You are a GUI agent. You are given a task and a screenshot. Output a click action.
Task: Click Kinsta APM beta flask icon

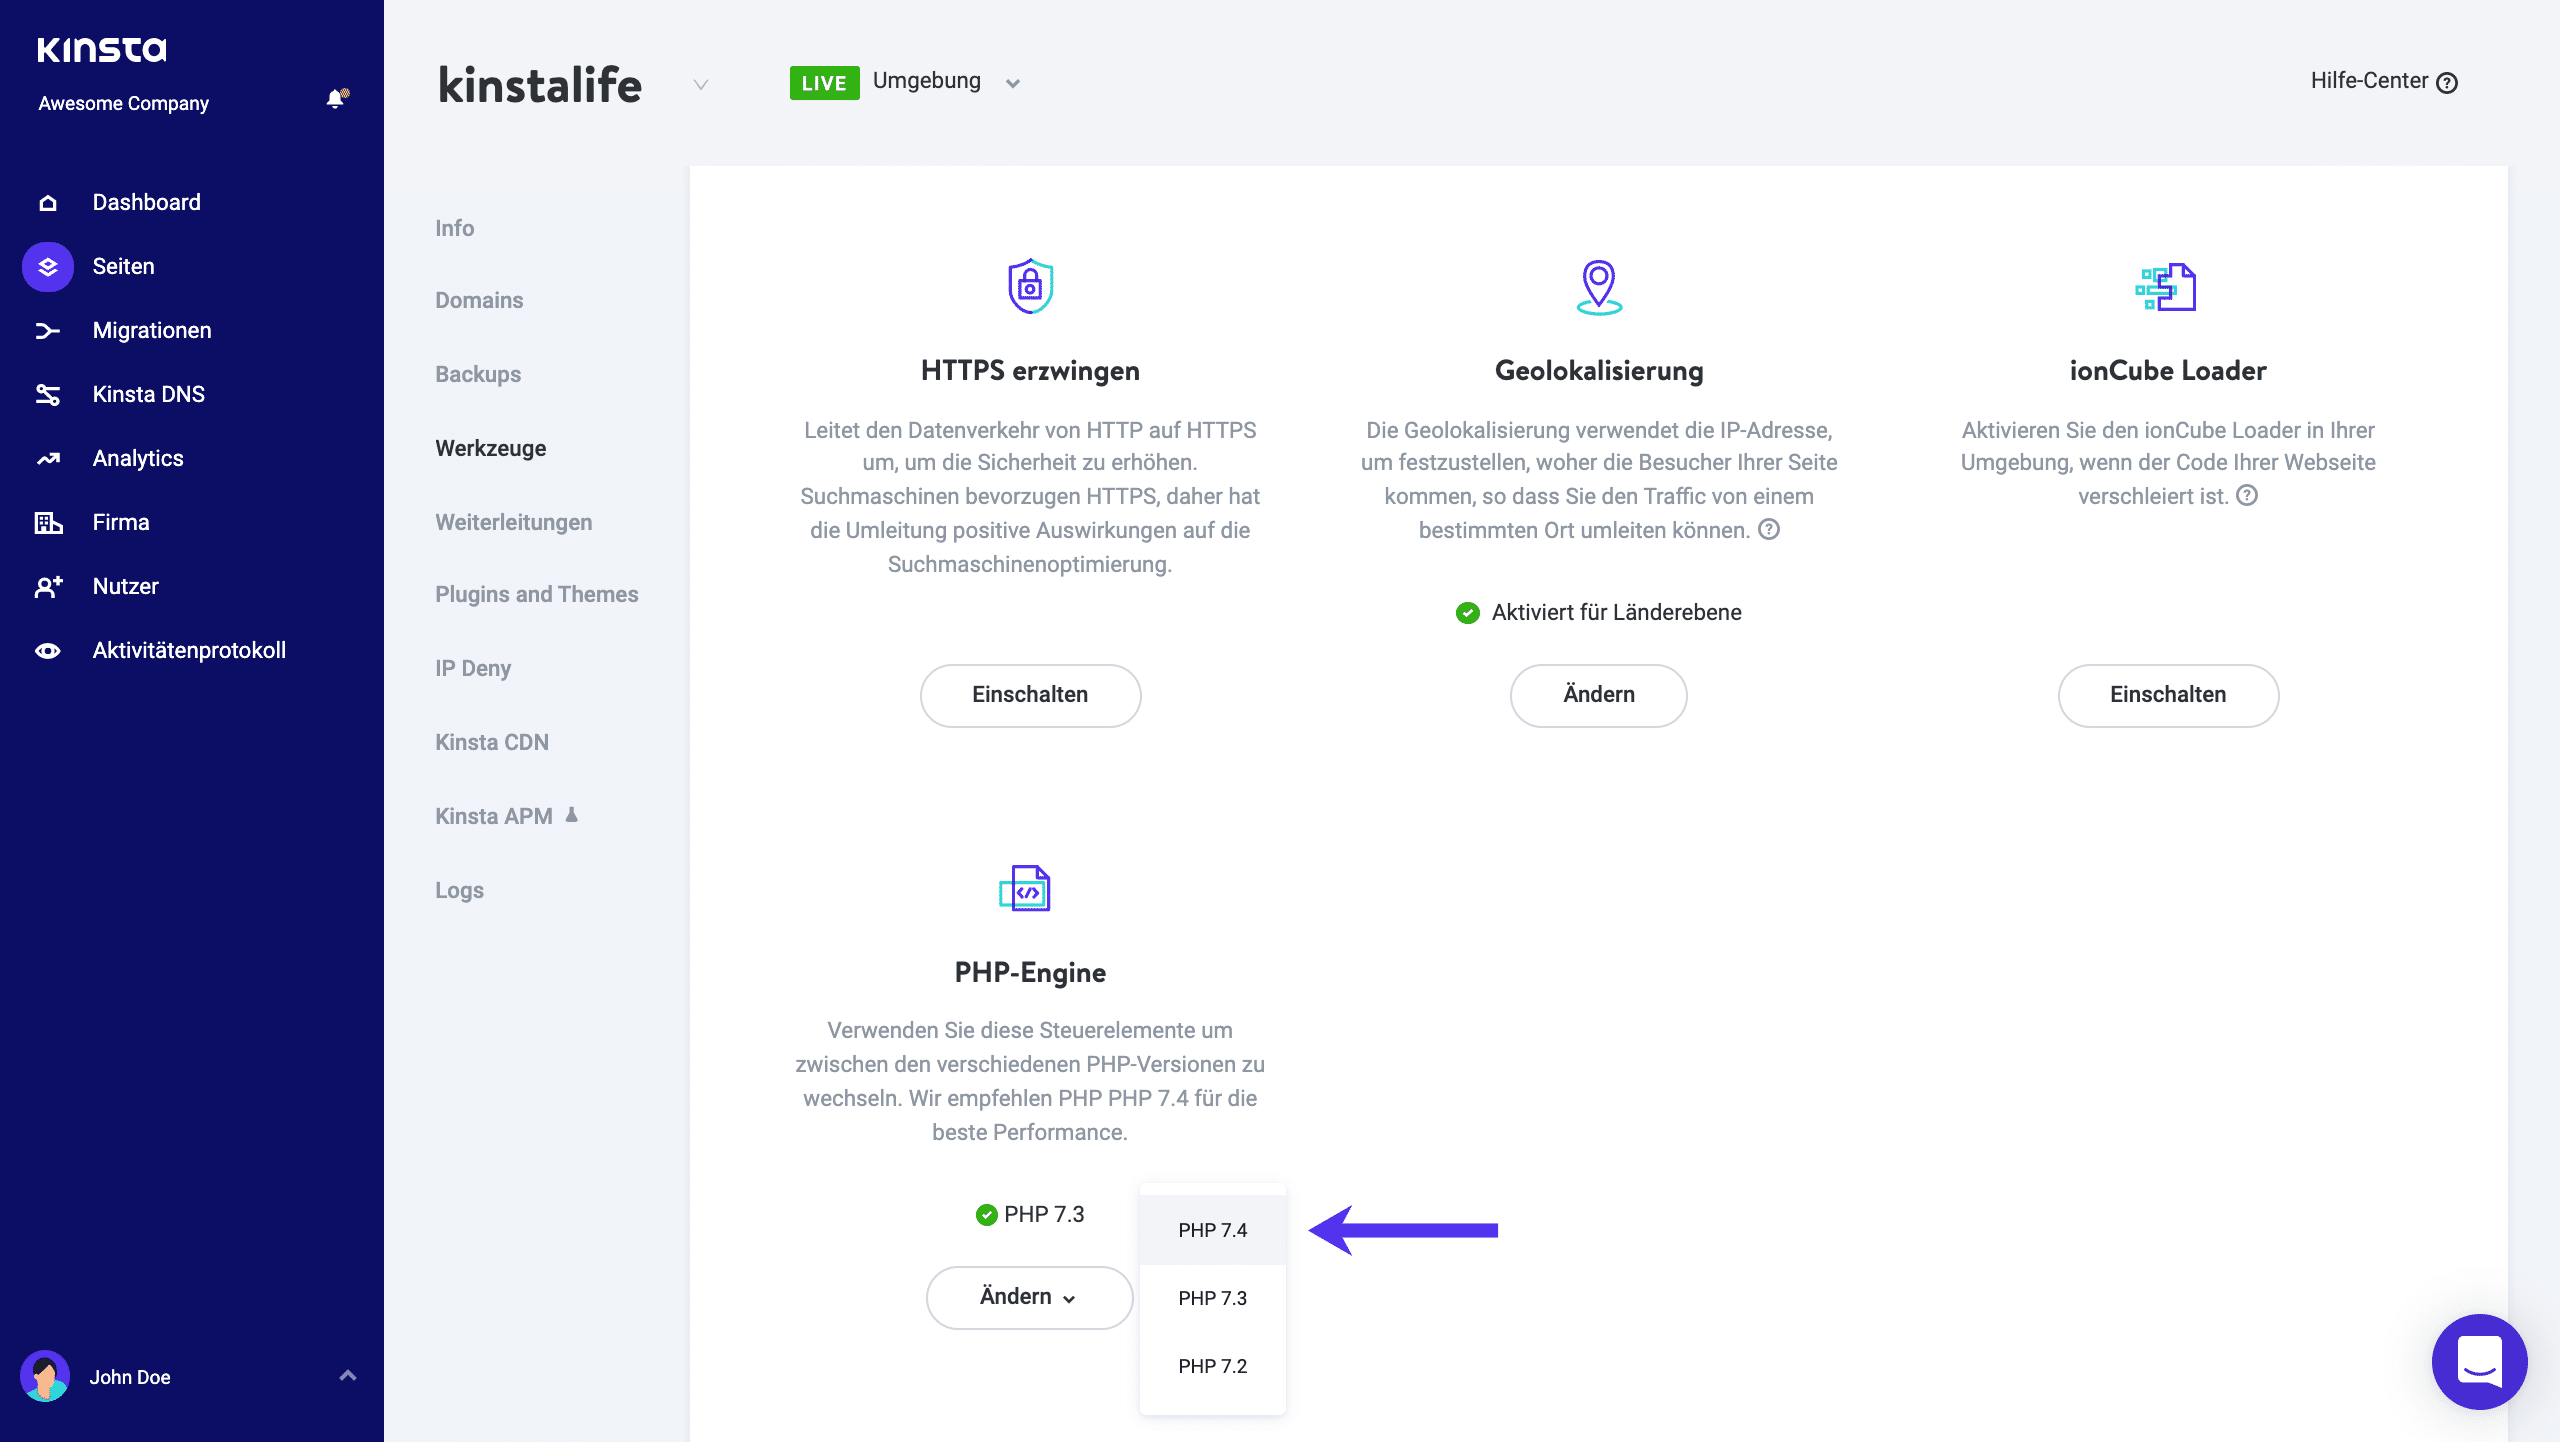(x=572, y=815)
